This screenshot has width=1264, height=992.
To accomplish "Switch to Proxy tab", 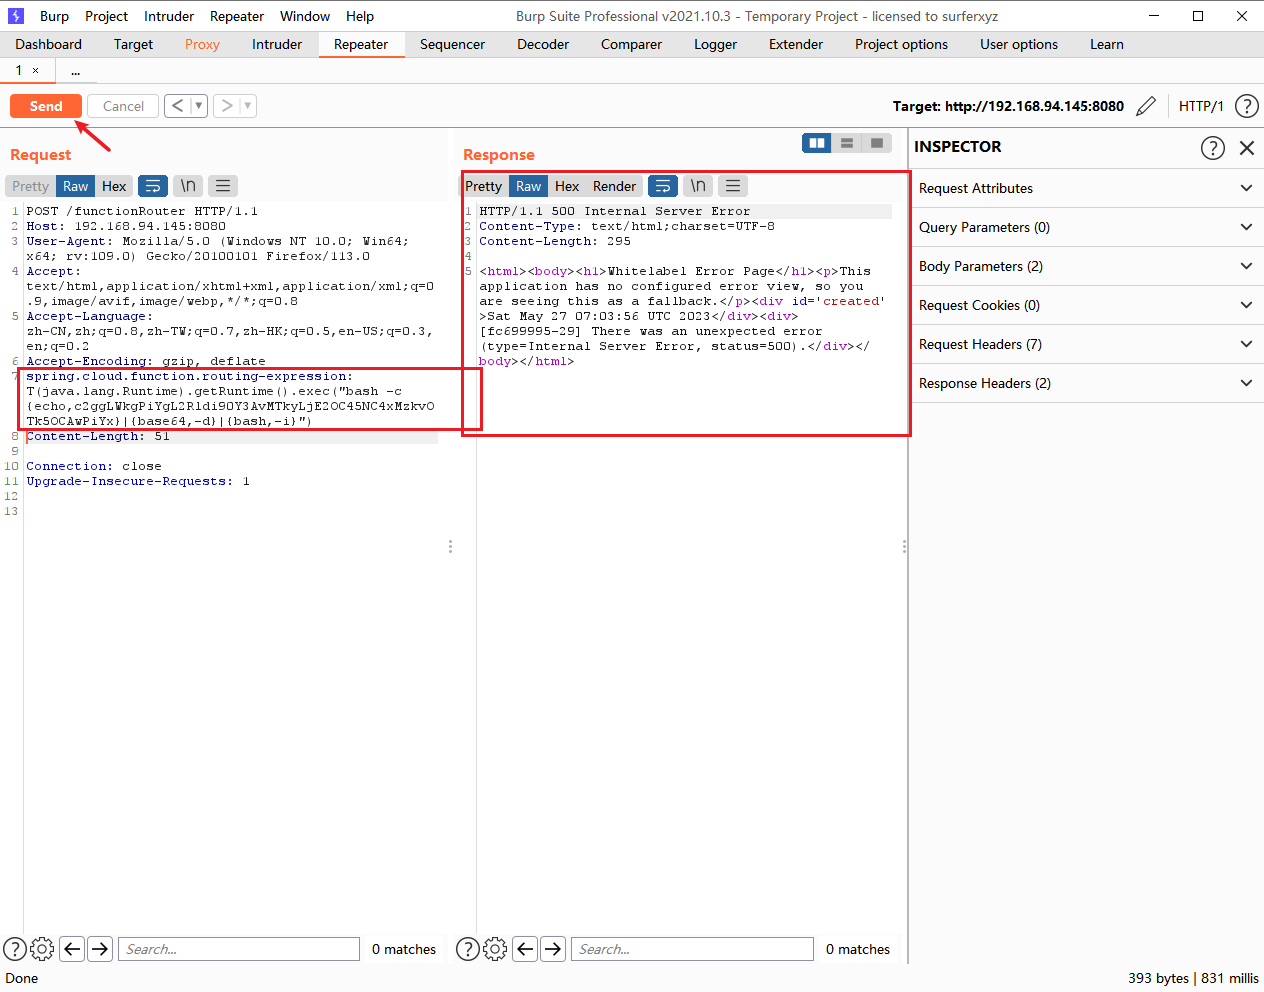I will pyautogui.click(x=202, y=44).
